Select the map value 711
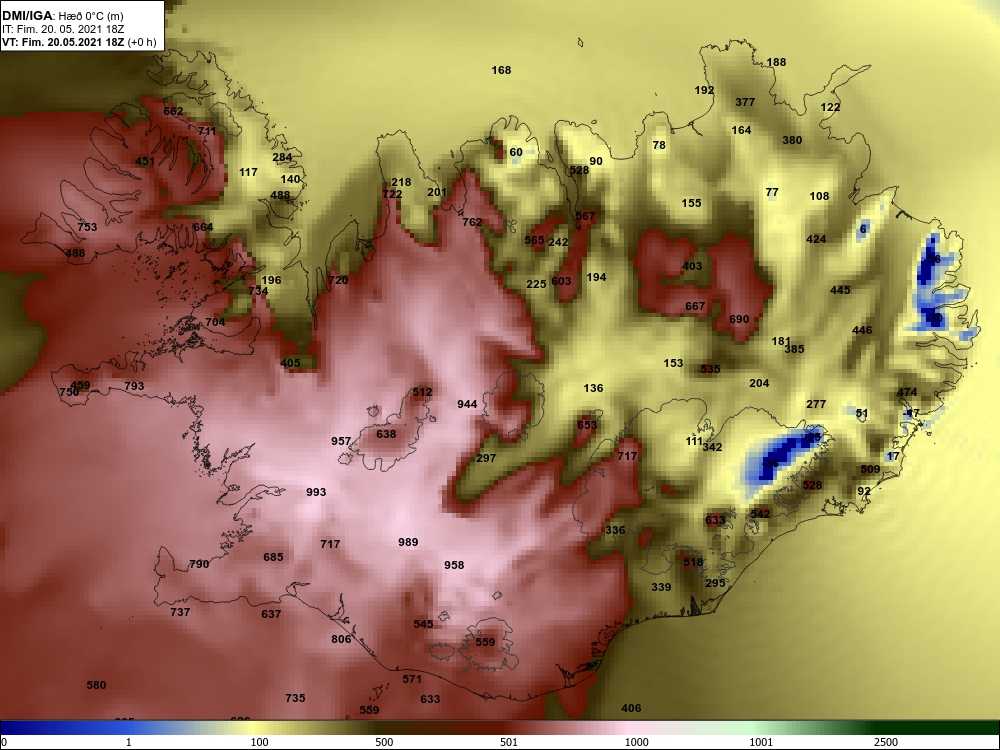Image resolution: width=1000 pixels, height=750 pixels. [207, 131]
